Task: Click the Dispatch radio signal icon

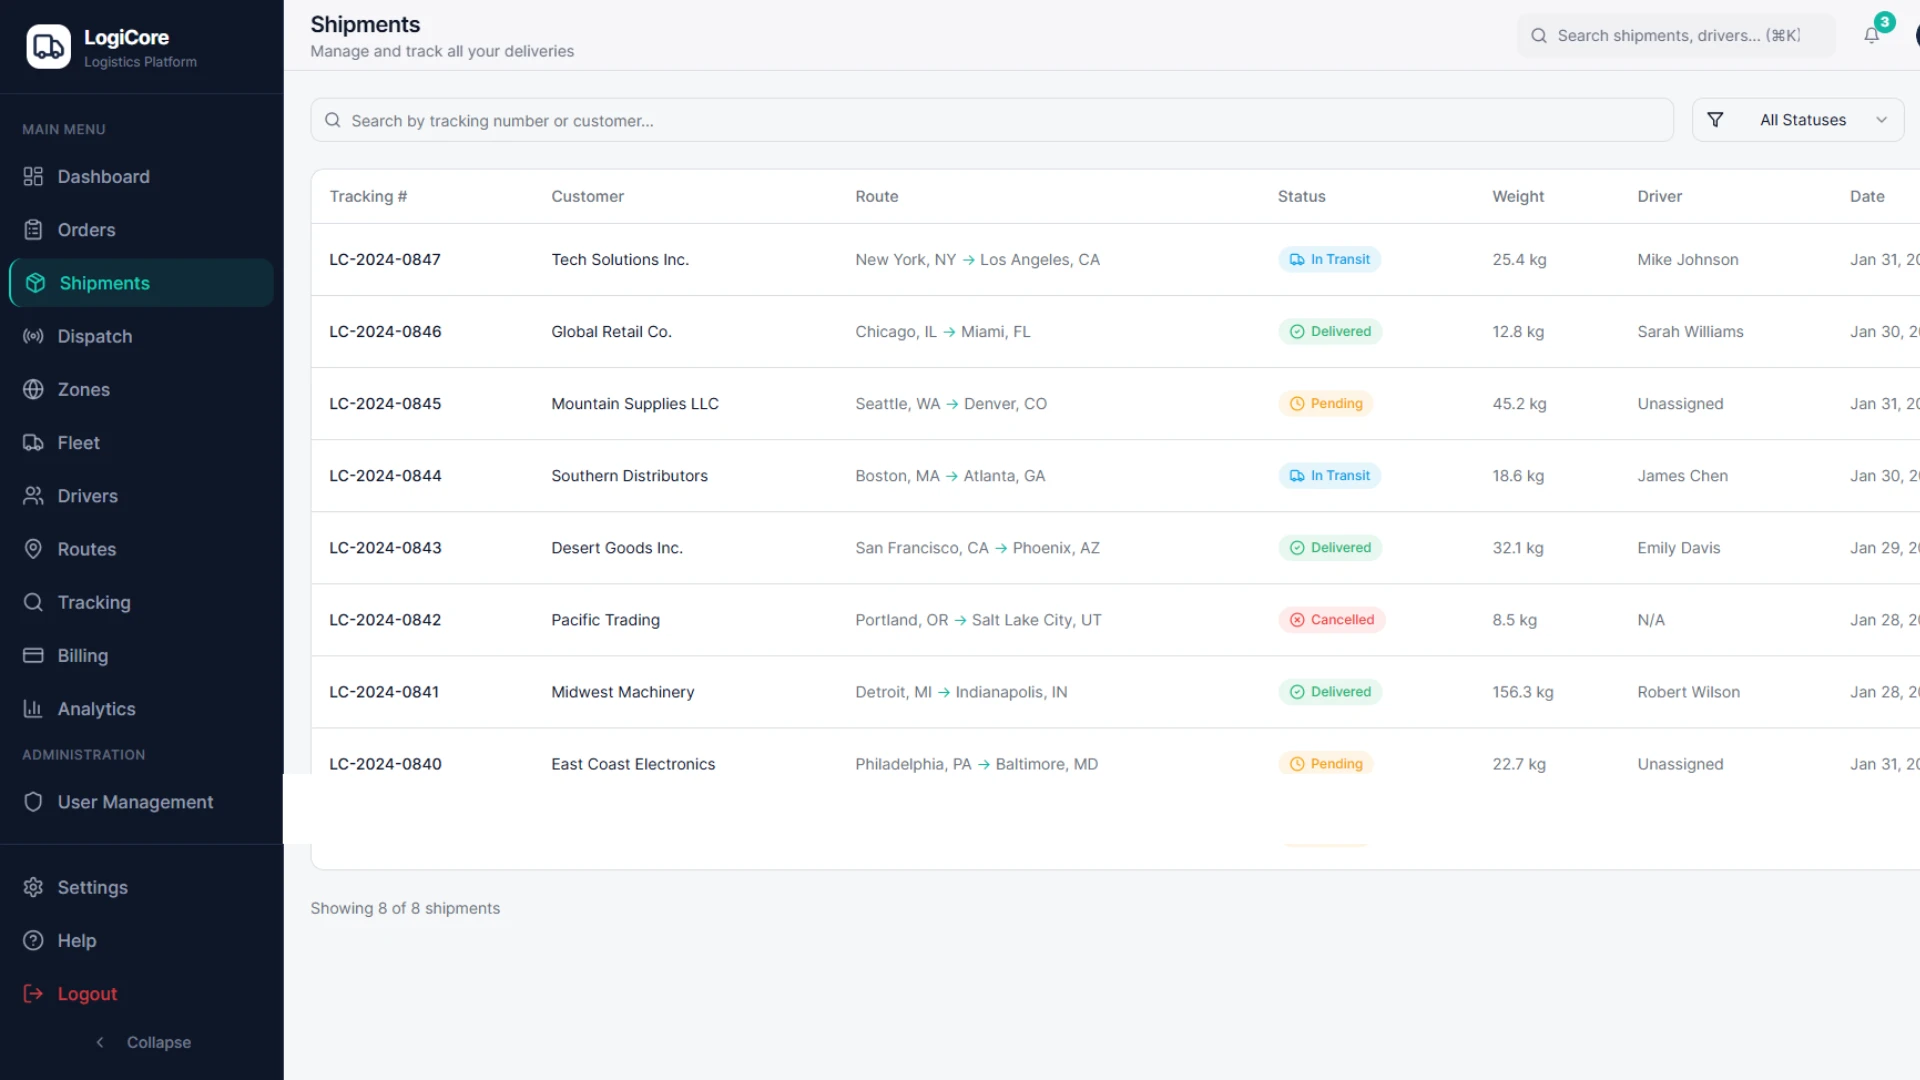Action: point(33,336)
